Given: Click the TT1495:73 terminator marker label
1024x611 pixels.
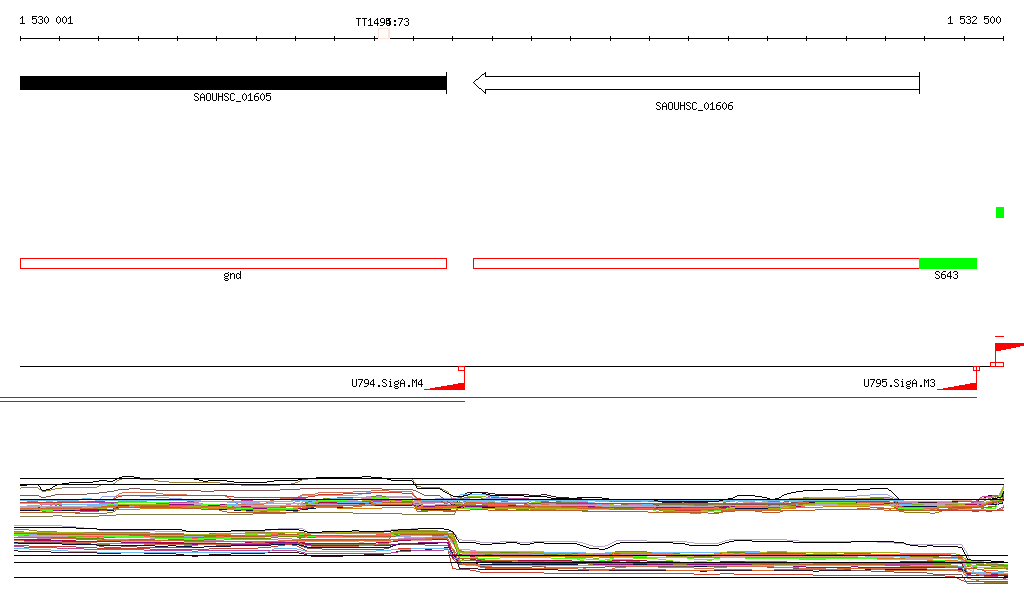Looking at the screenshot, I should 382,22.
